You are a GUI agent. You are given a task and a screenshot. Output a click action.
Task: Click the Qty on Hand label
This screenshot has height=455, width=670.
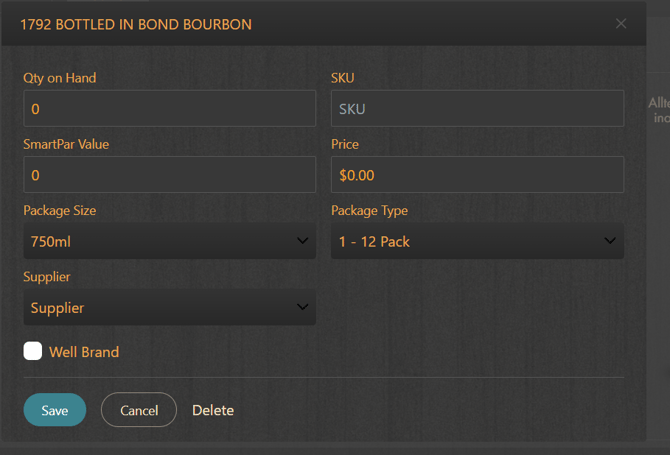60,78
